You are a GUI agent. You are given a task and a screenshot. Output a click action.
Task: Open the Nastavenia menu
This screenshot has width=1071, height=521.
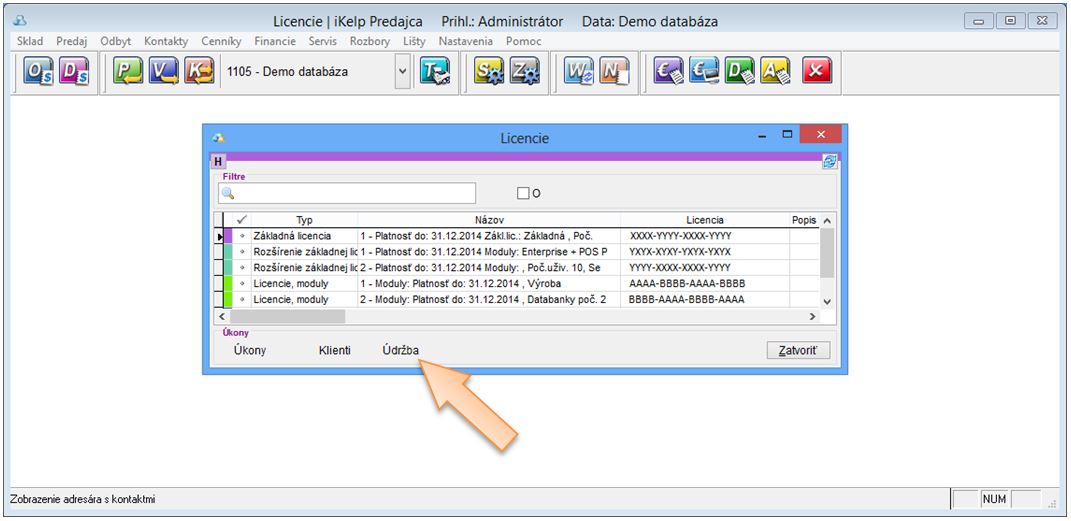tap(466, 41)
